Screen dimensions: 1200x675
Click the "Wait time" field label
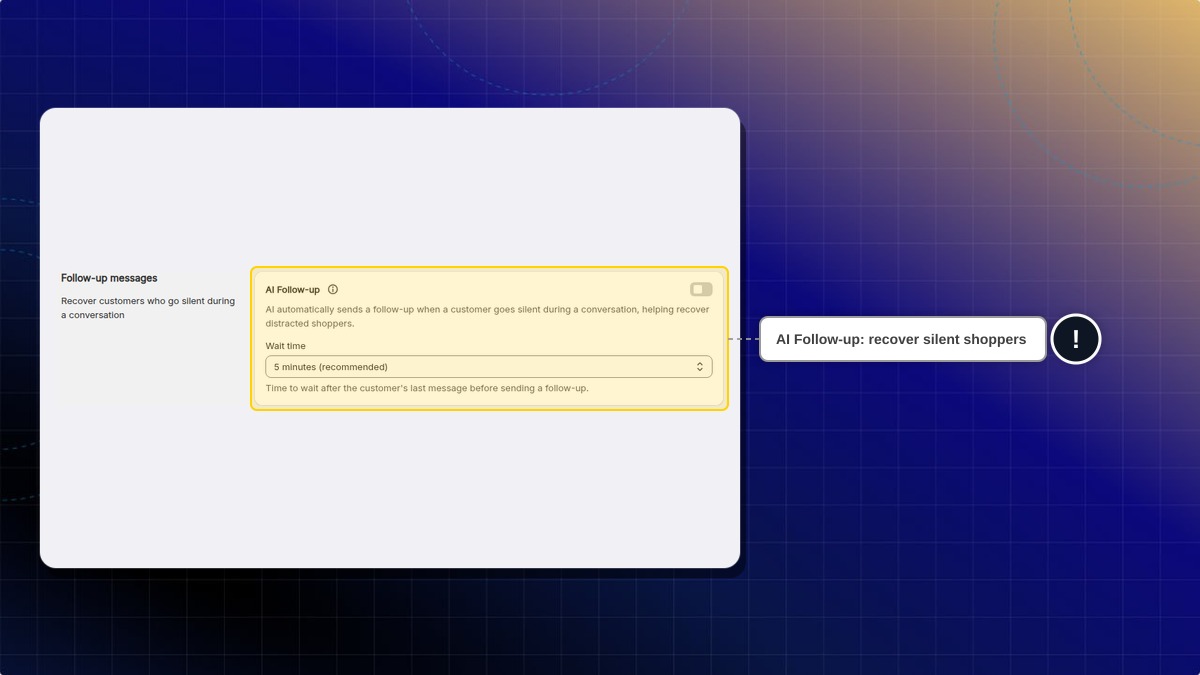click(x=286, y=346)
